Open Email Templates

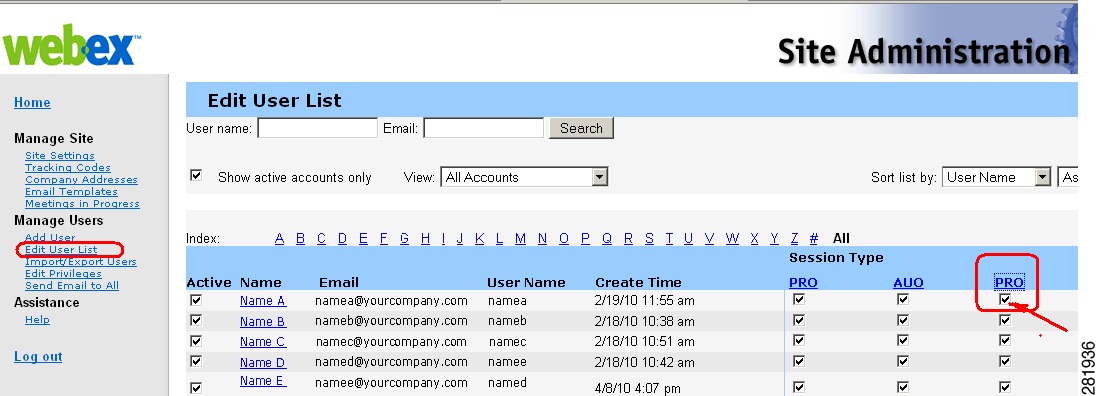point(72,192)
